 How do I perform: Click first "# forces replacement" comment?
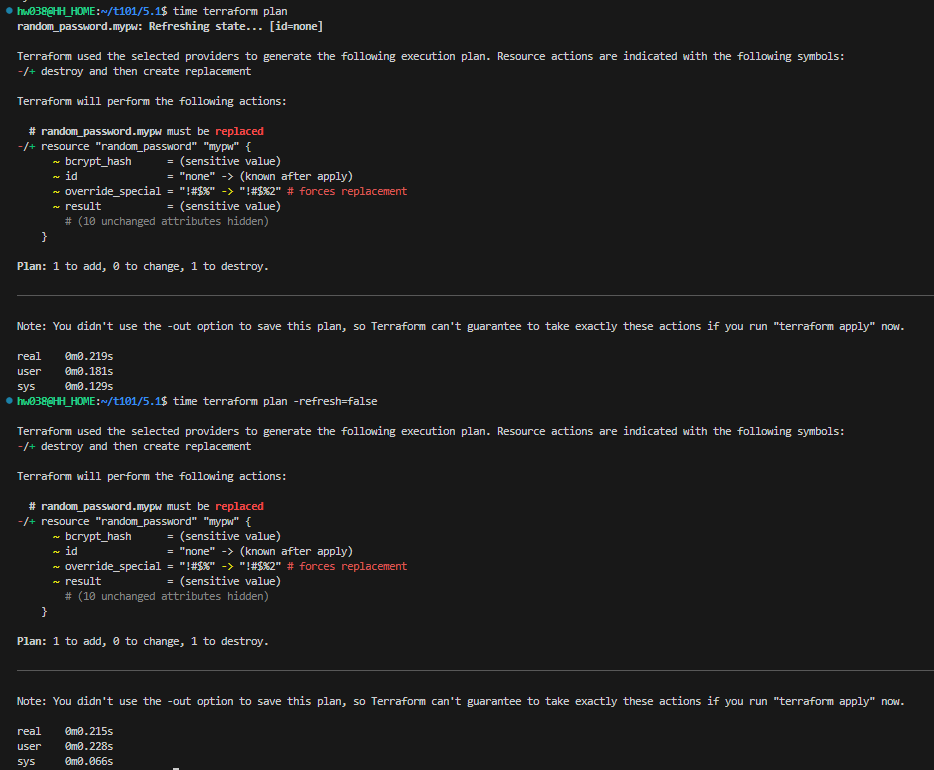point(347,191)
